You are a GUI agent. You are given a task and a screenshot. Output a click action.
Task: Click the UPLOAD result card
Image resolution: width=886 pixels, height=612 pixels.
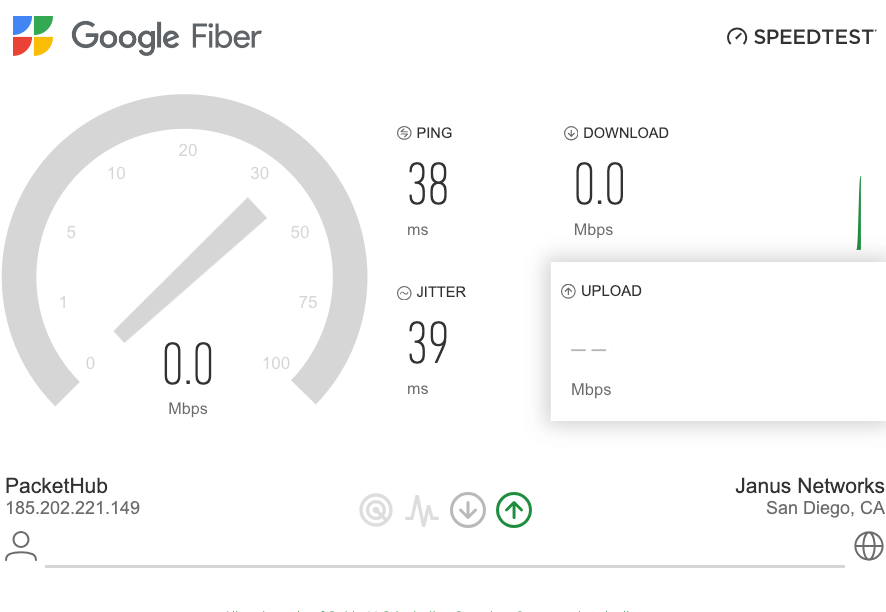[x=718, y=341]
